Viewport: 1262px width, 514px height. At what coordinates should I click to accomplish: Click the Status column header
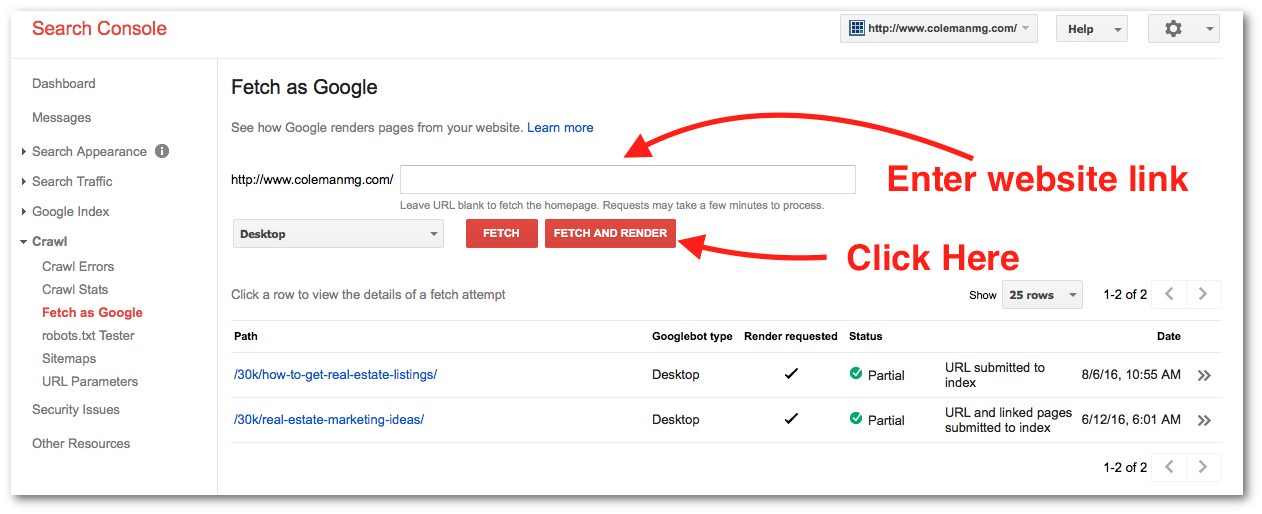[x=866, y=336]
